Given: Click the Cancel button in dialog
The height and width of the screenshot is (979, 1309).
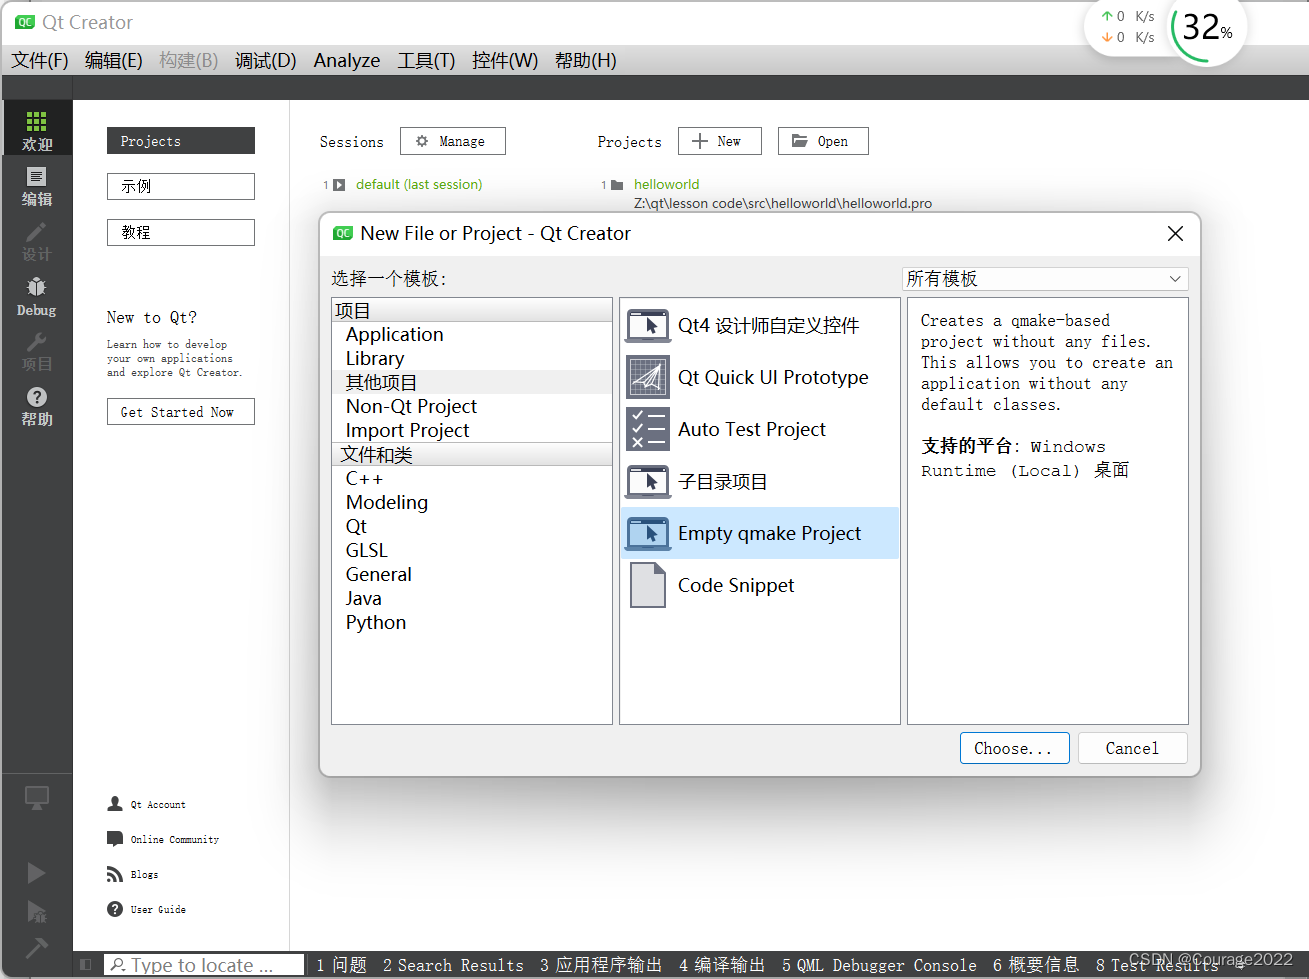Looking at the screenshot, I should click(x=1132, y=748).
